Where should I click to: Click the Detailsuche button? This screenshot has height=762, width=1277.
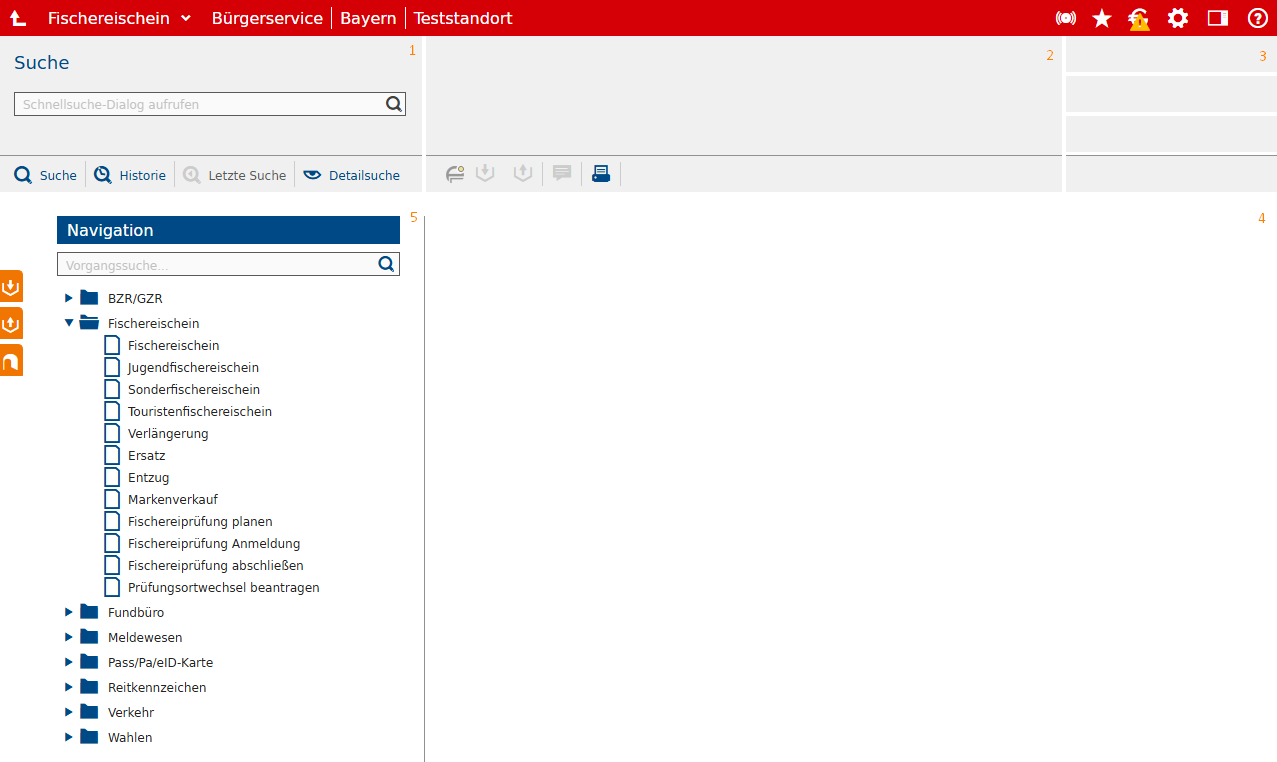click(x=352, y=175)
